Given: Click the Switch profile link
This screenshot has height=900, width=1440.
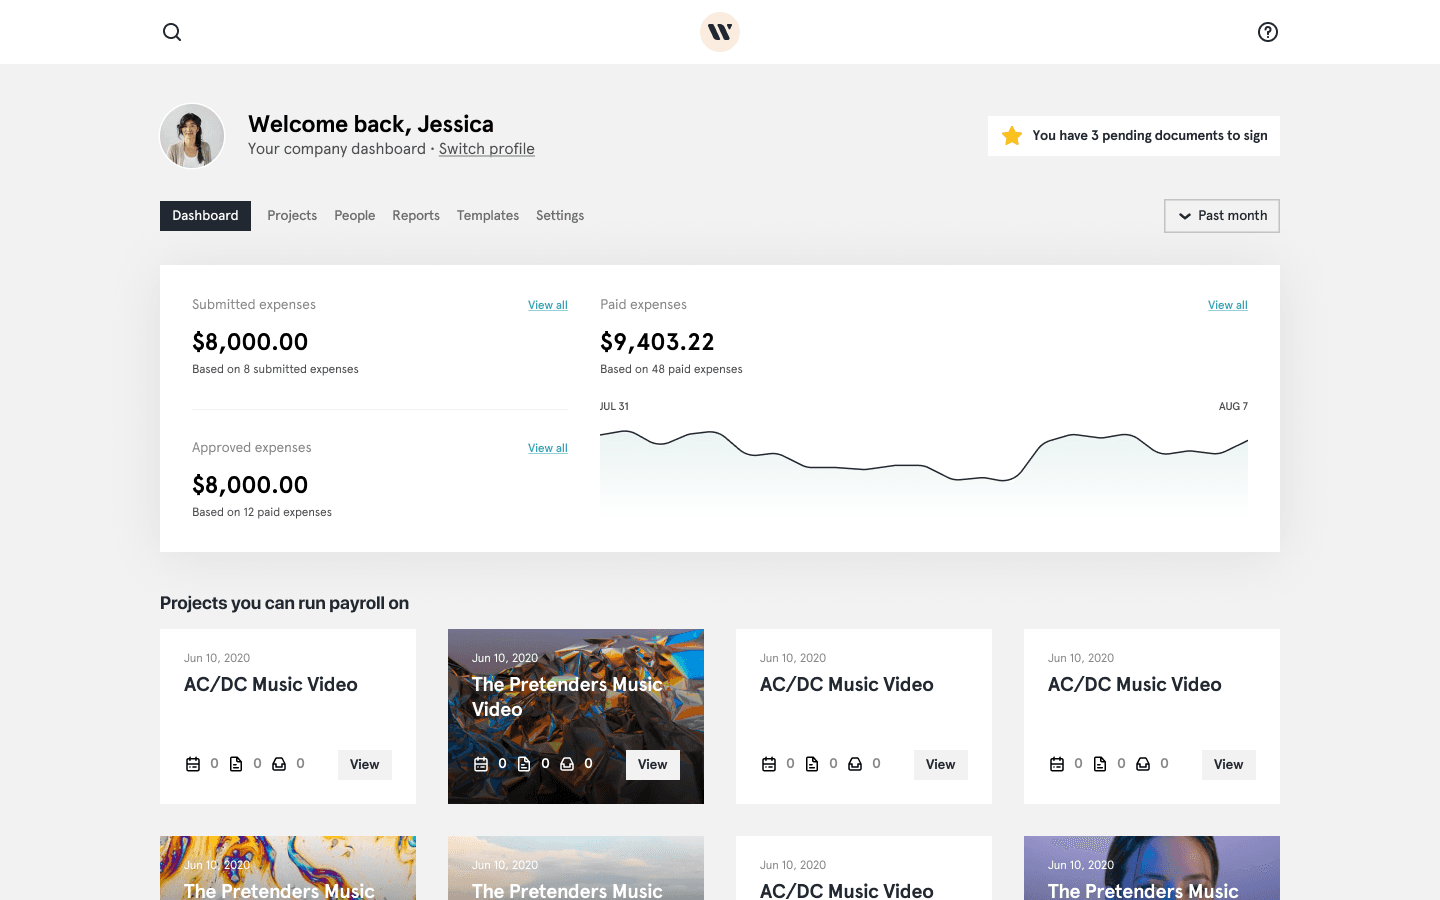Looking at the screenshot, I should point(487,149).
